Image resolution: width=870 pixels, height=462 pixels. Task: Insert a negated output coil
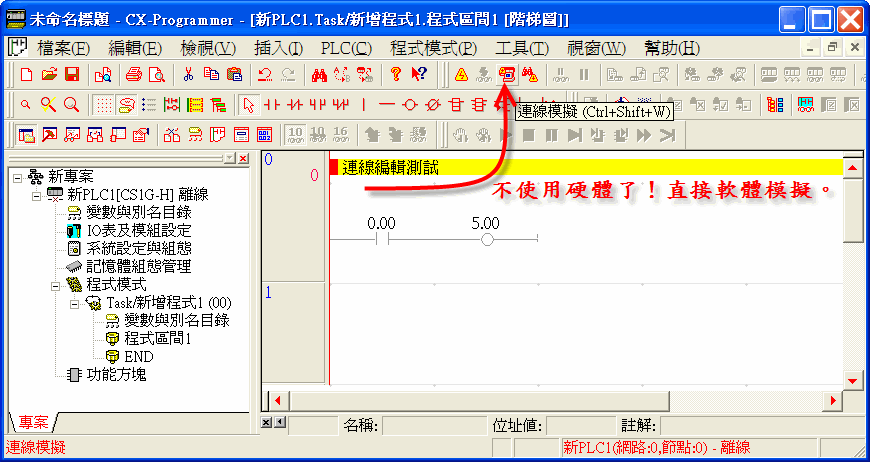pos(433,104)
